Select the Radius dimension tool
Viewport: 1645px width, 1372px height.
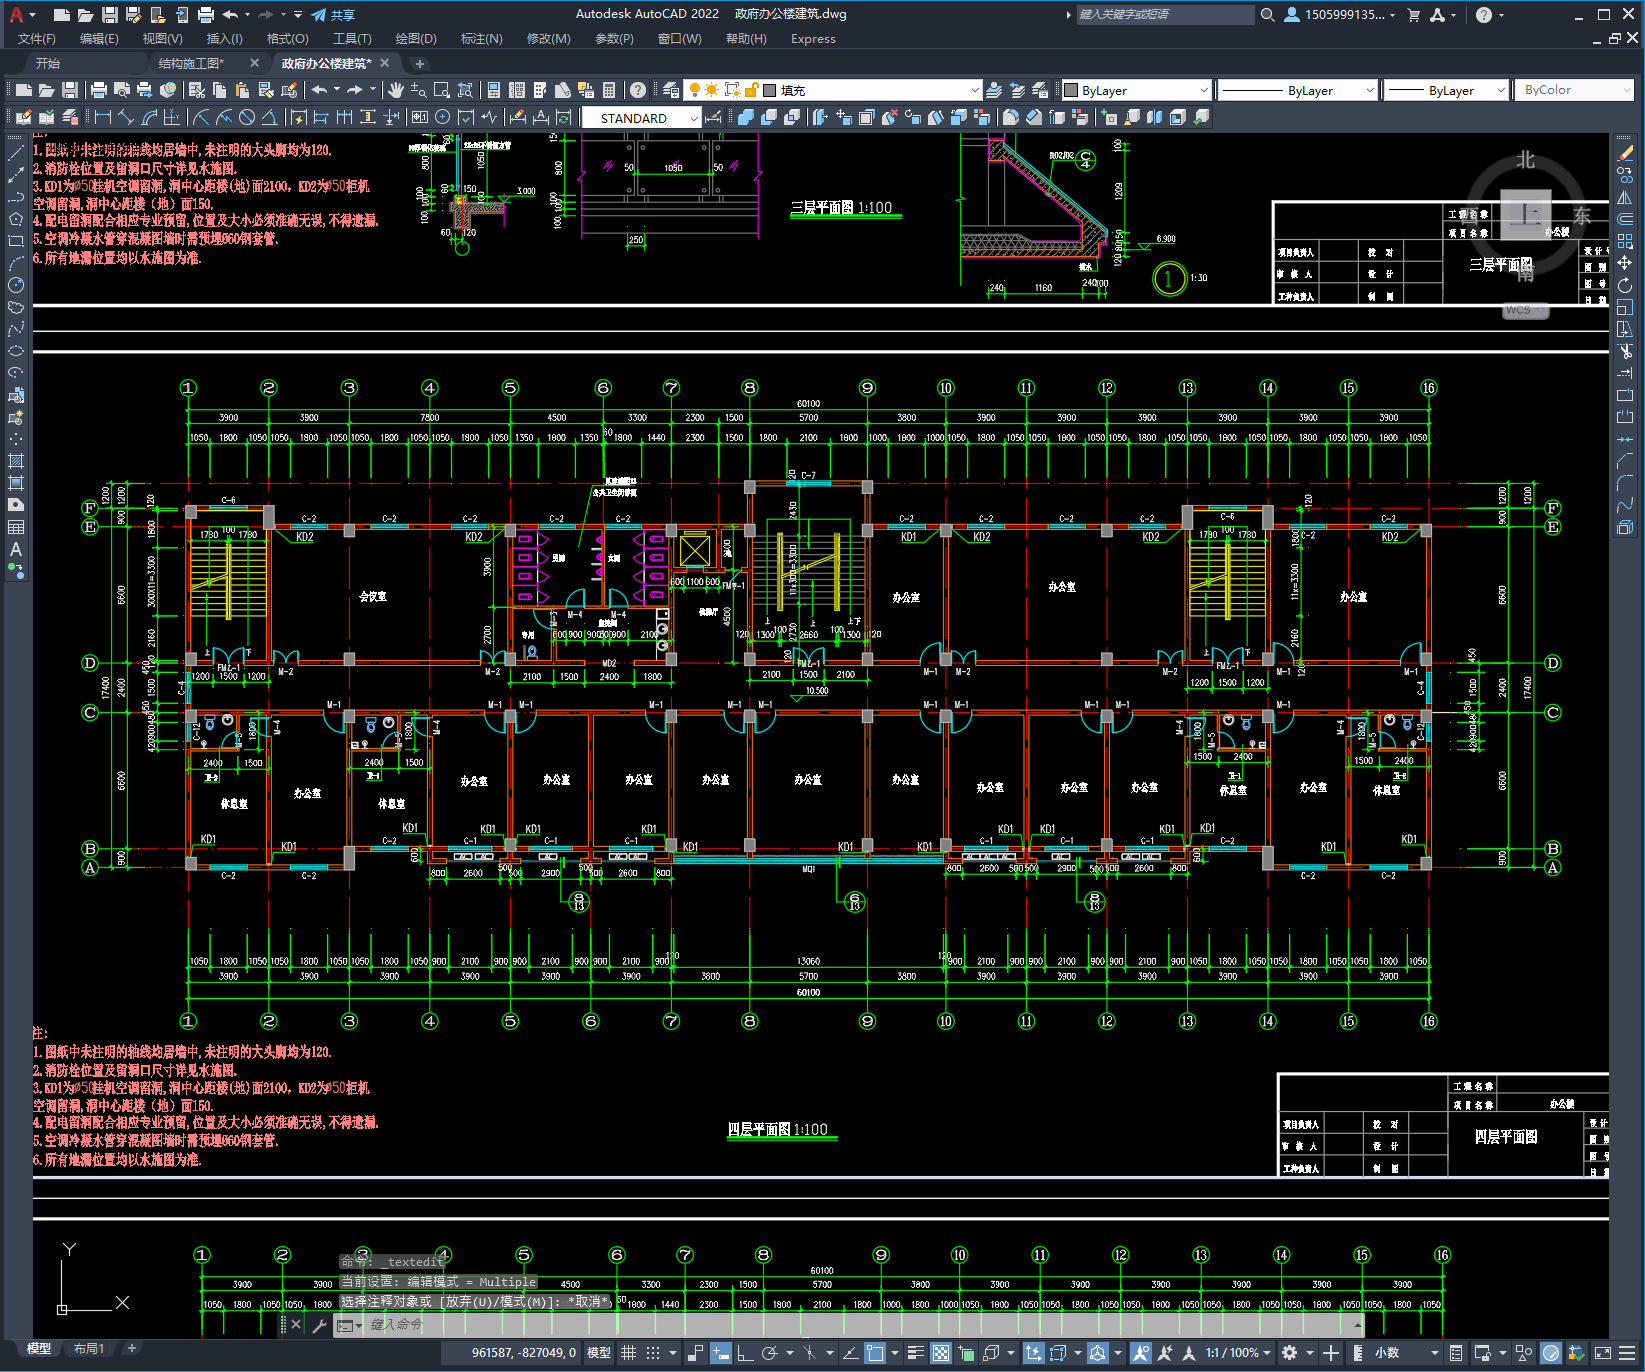click(x=201, y=117)
